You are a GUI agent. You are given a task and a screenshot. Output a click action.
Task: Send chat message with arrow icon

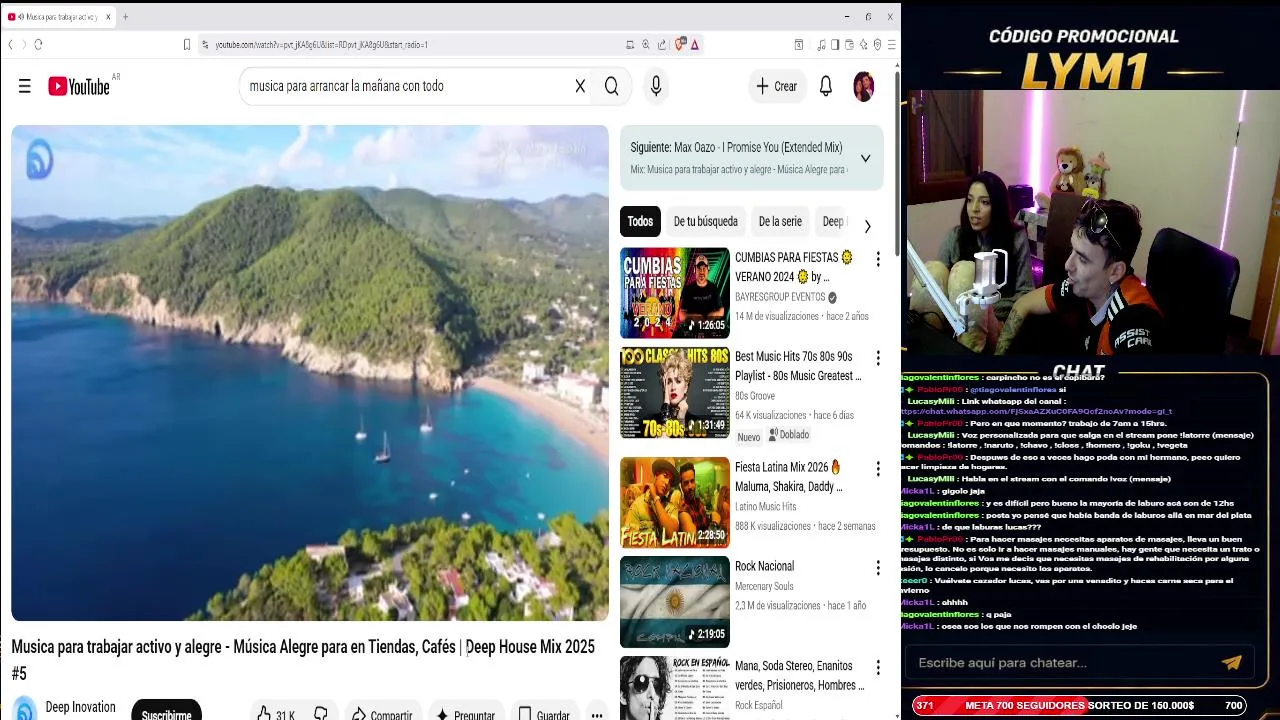(1232, 662)
